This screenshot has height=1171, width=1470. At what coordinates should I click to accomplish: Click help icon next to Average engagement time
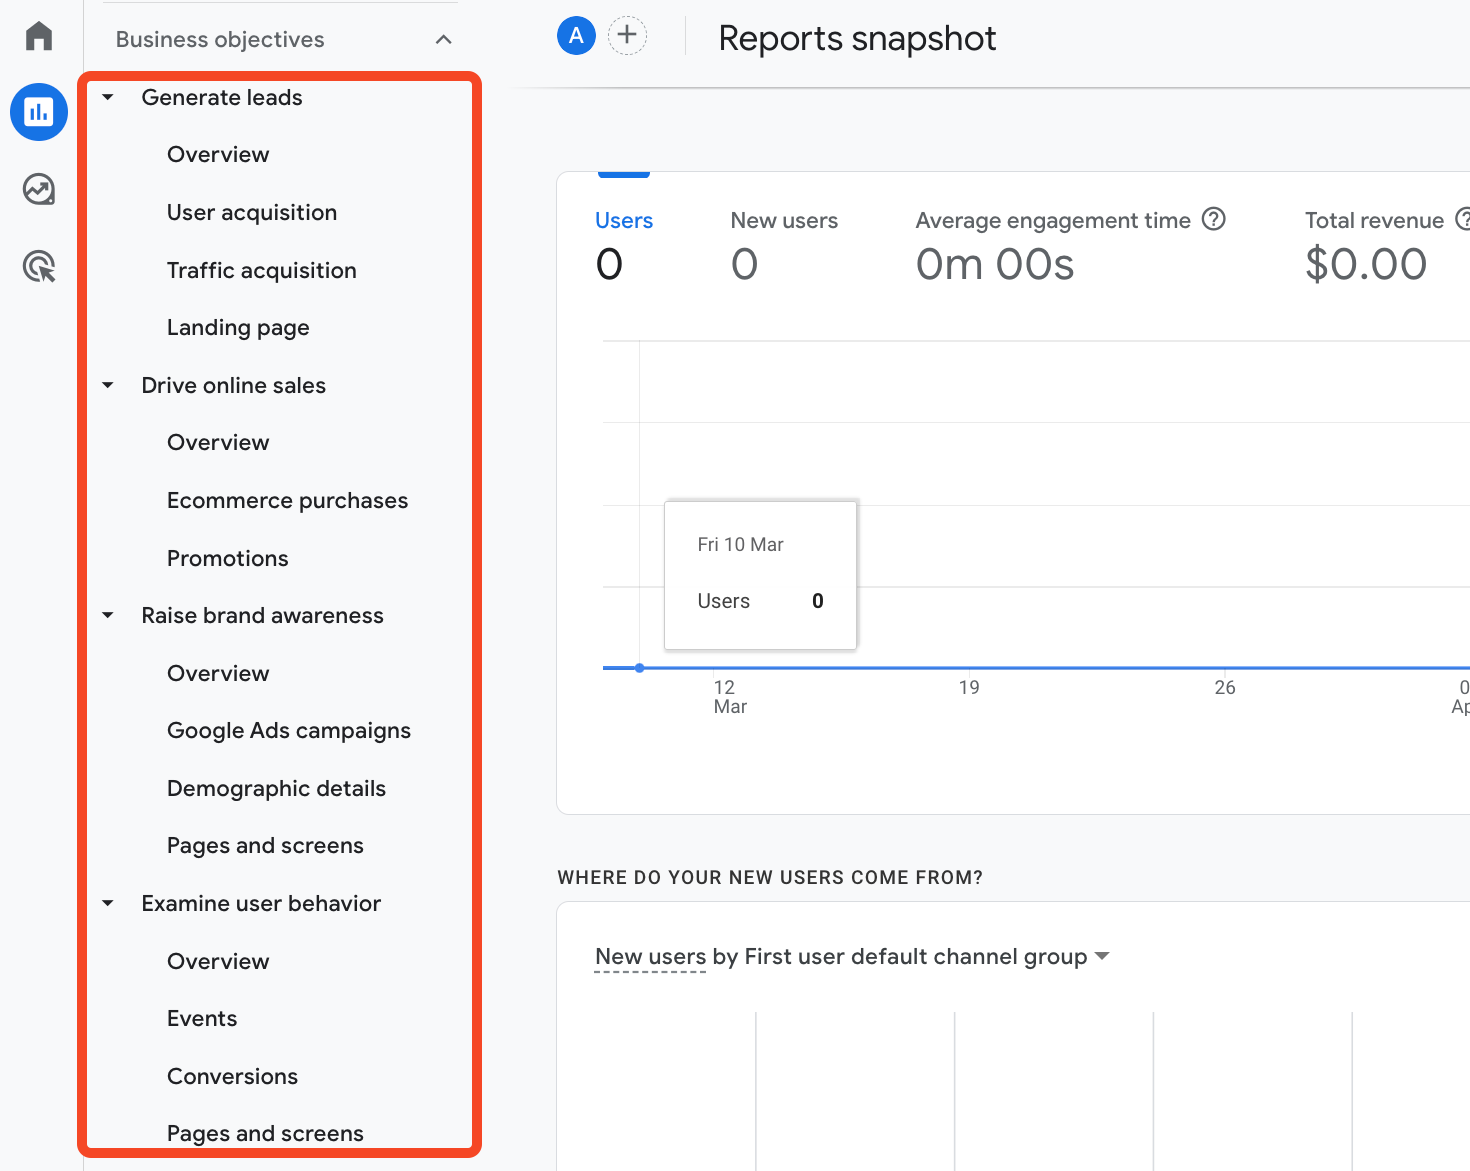[x=1213, y=219]
